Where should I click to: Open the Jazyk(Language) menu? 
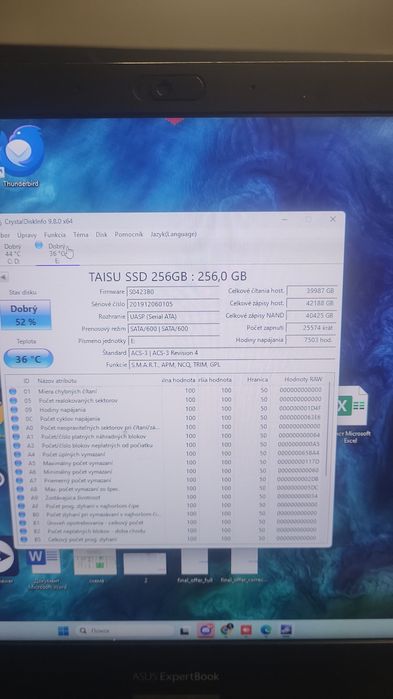[x=173, y=234]
